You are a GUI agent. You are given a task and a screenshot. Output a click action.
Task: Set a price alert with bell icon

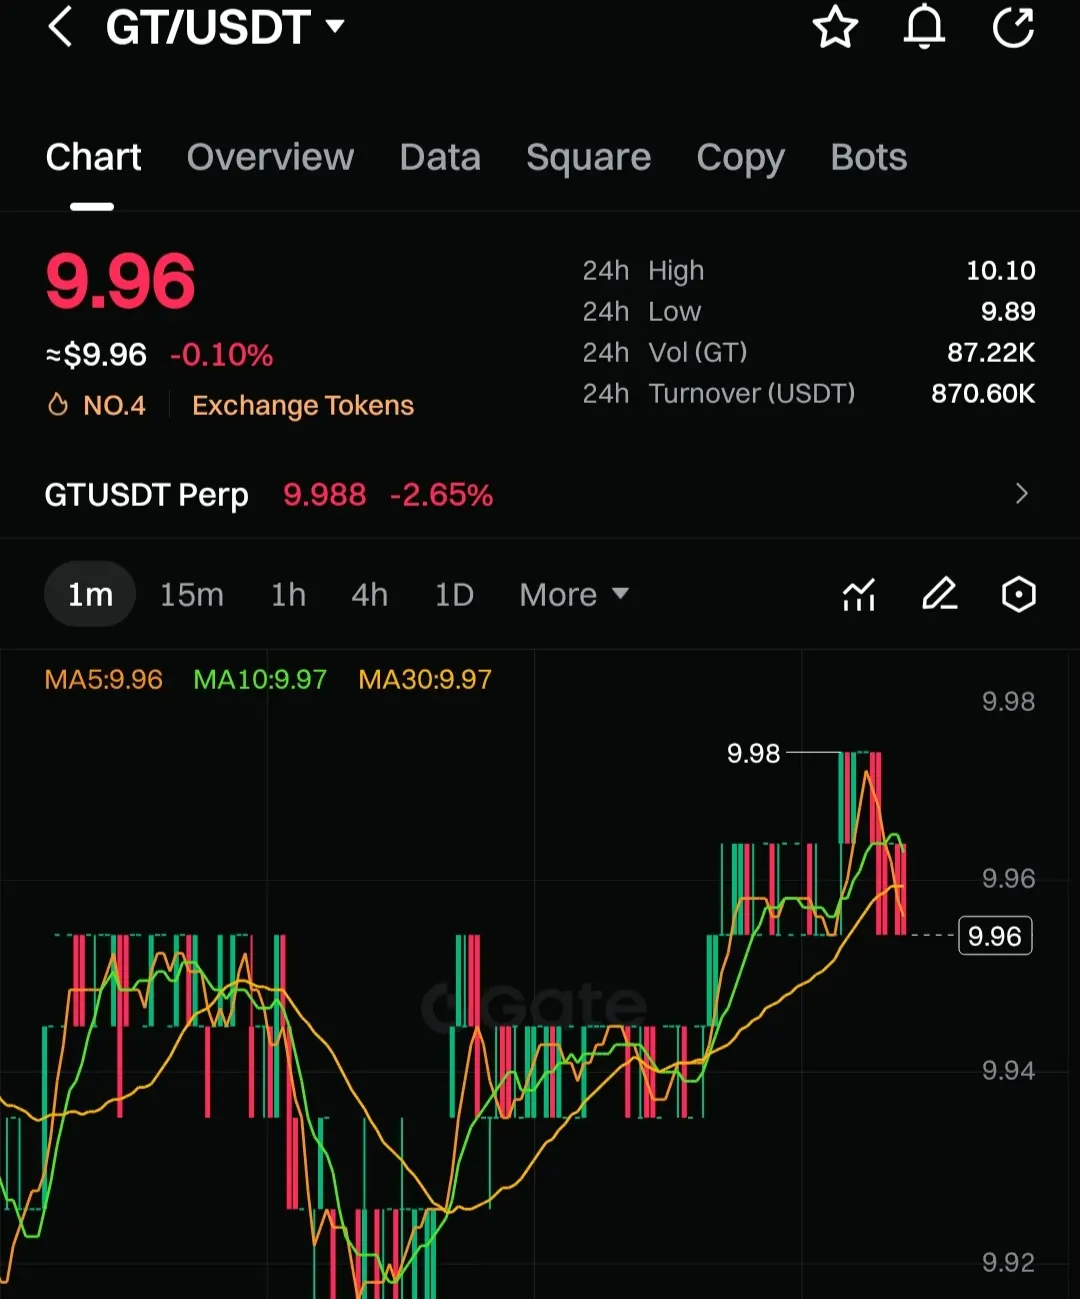[x=924, y=27]
